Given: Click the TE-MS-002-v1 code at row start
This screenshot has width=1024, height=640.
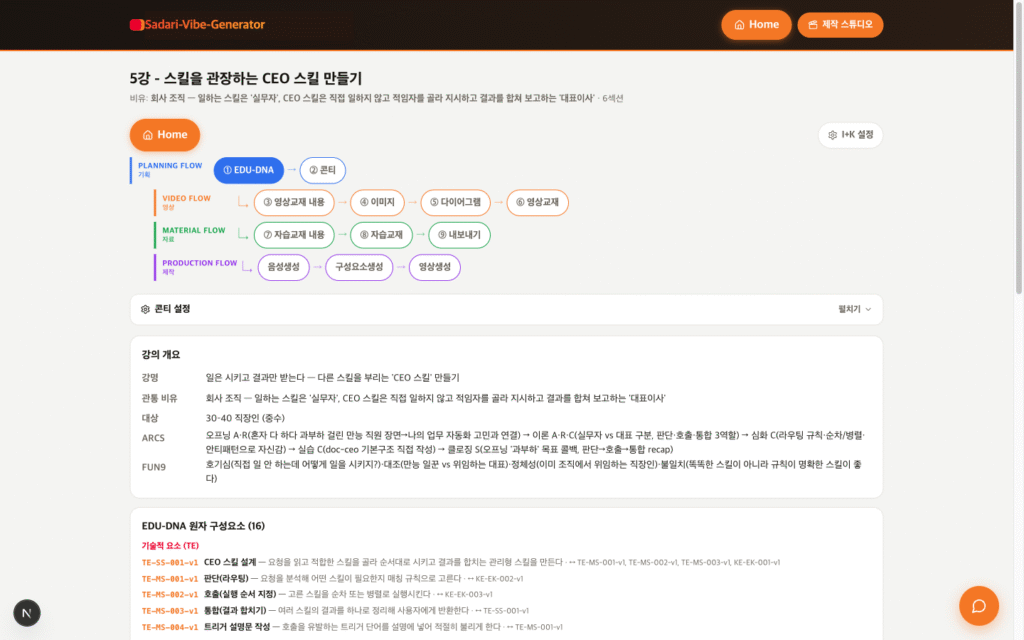Looking at the screenshot, I should (x=169, y=595).
